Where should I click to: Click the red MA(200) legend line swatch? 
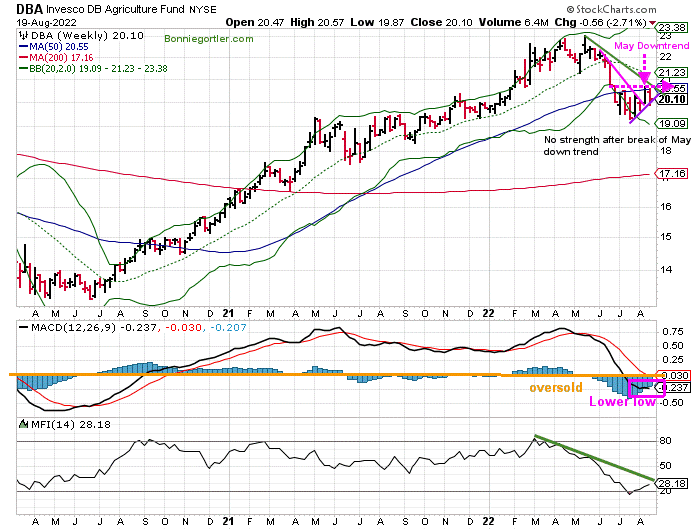(23, 58)
